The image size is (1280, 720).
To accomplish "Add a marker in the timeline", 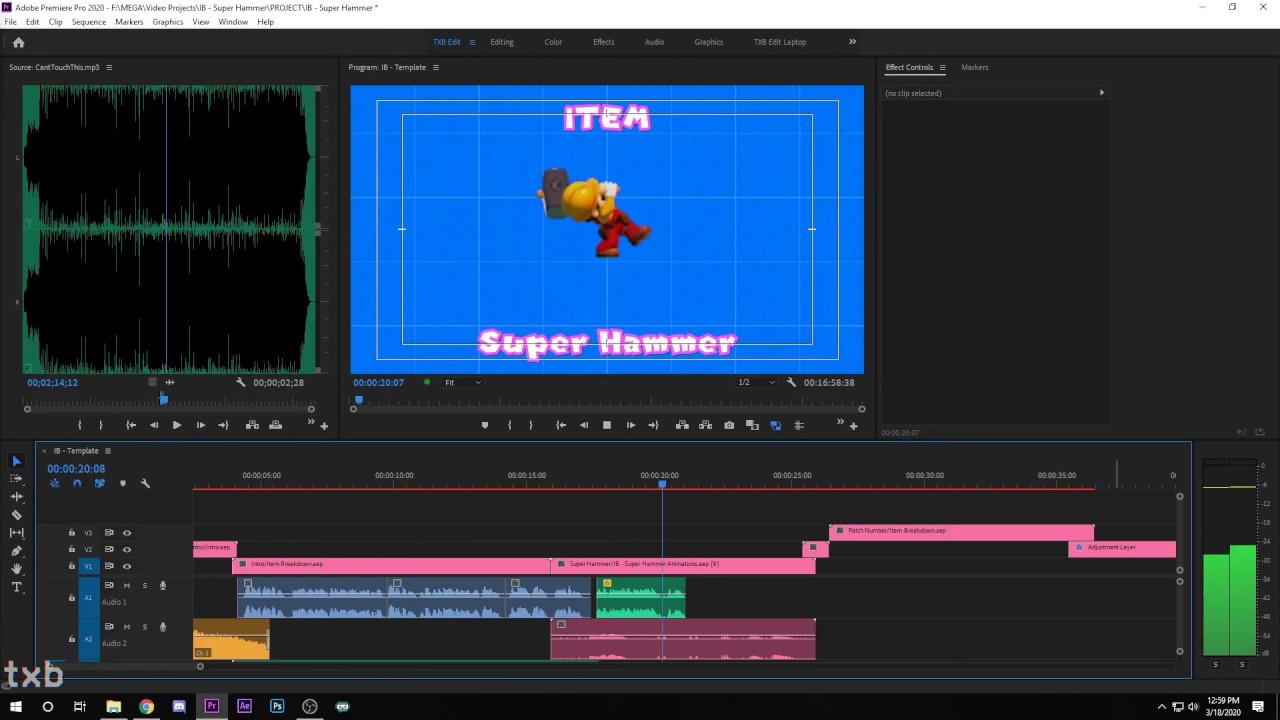I will click(x=123, y=483).
